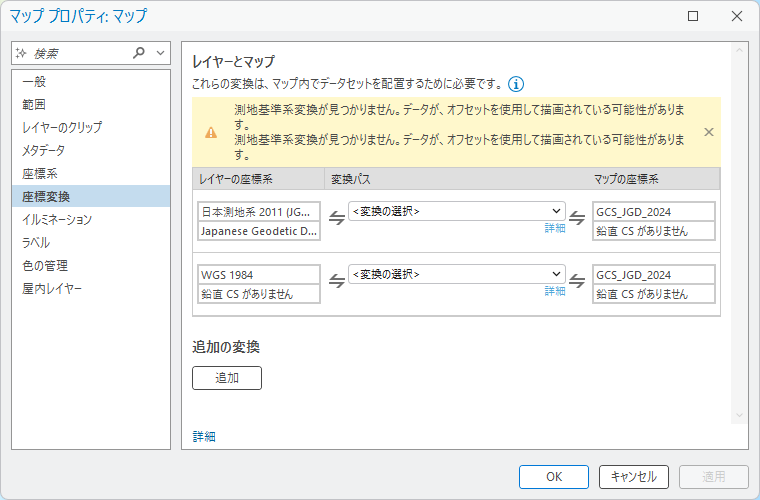Click the キャンセル button
Viewport: 760px width, 500px height.
pyautogui.click(x=633, y=477)
